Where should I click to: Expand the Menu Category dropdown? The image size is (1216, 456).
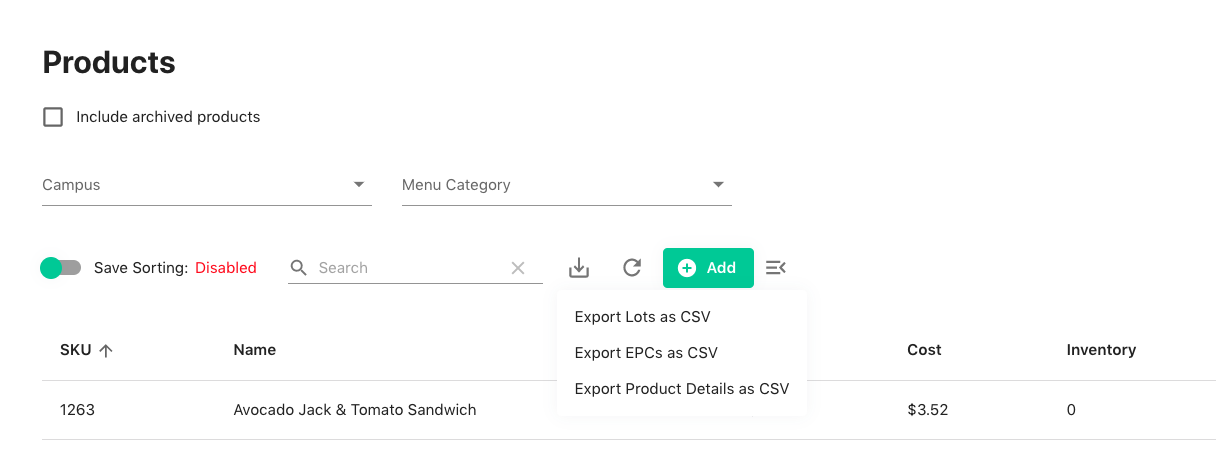(x=567, y=185)
